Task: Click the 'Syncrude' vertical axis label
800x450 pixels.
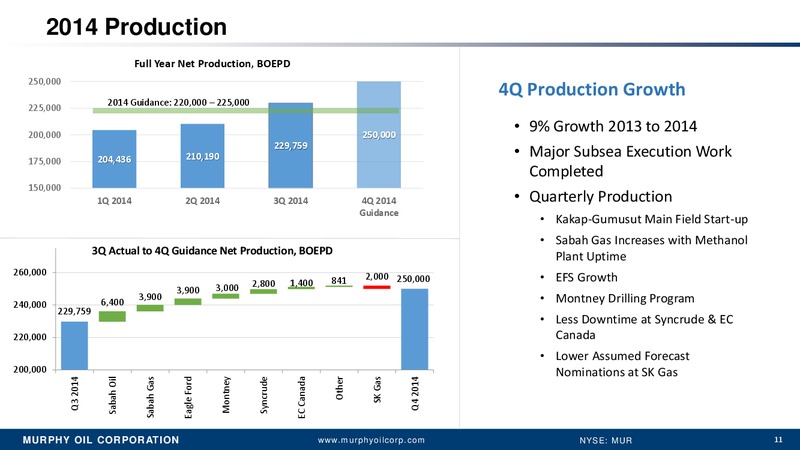Action: (264, 395)
